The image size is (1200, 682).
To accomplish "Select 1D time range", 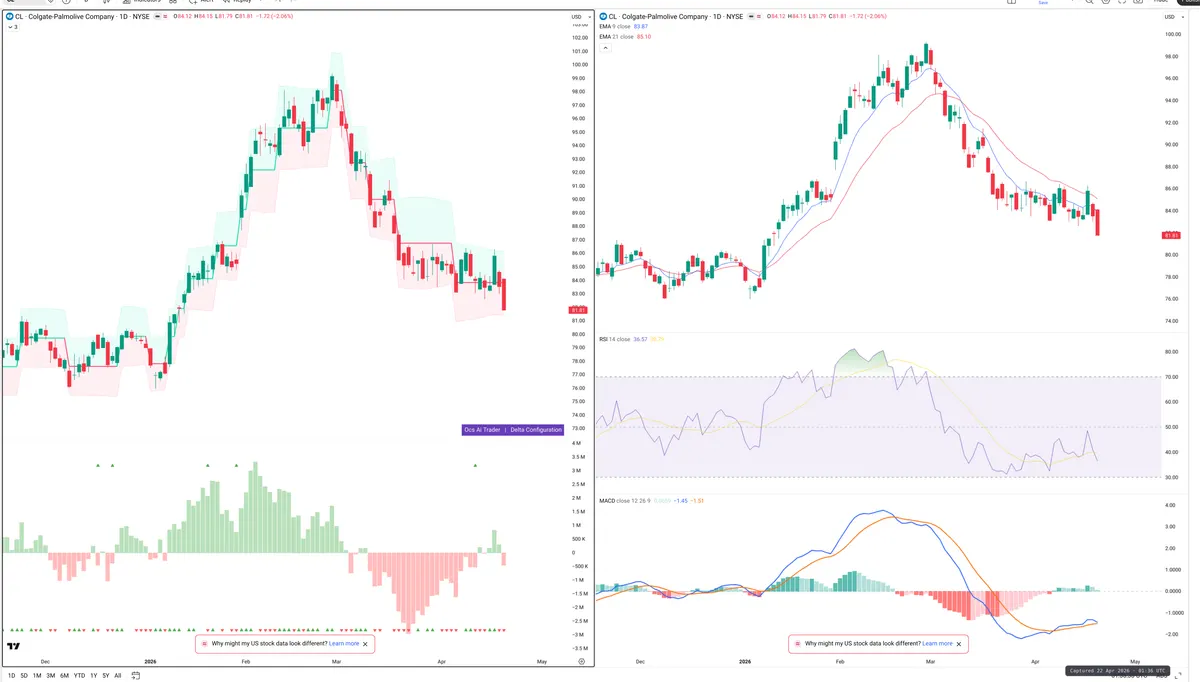I will pos(10,676).
